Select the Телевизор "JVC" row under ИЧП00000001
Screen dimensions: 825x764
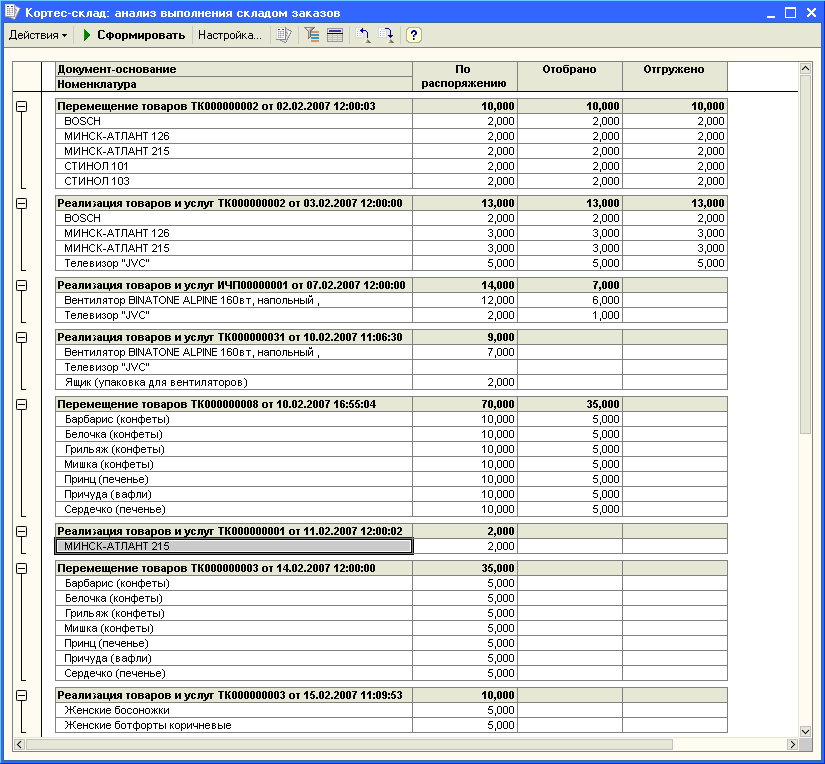coord(234,315)
